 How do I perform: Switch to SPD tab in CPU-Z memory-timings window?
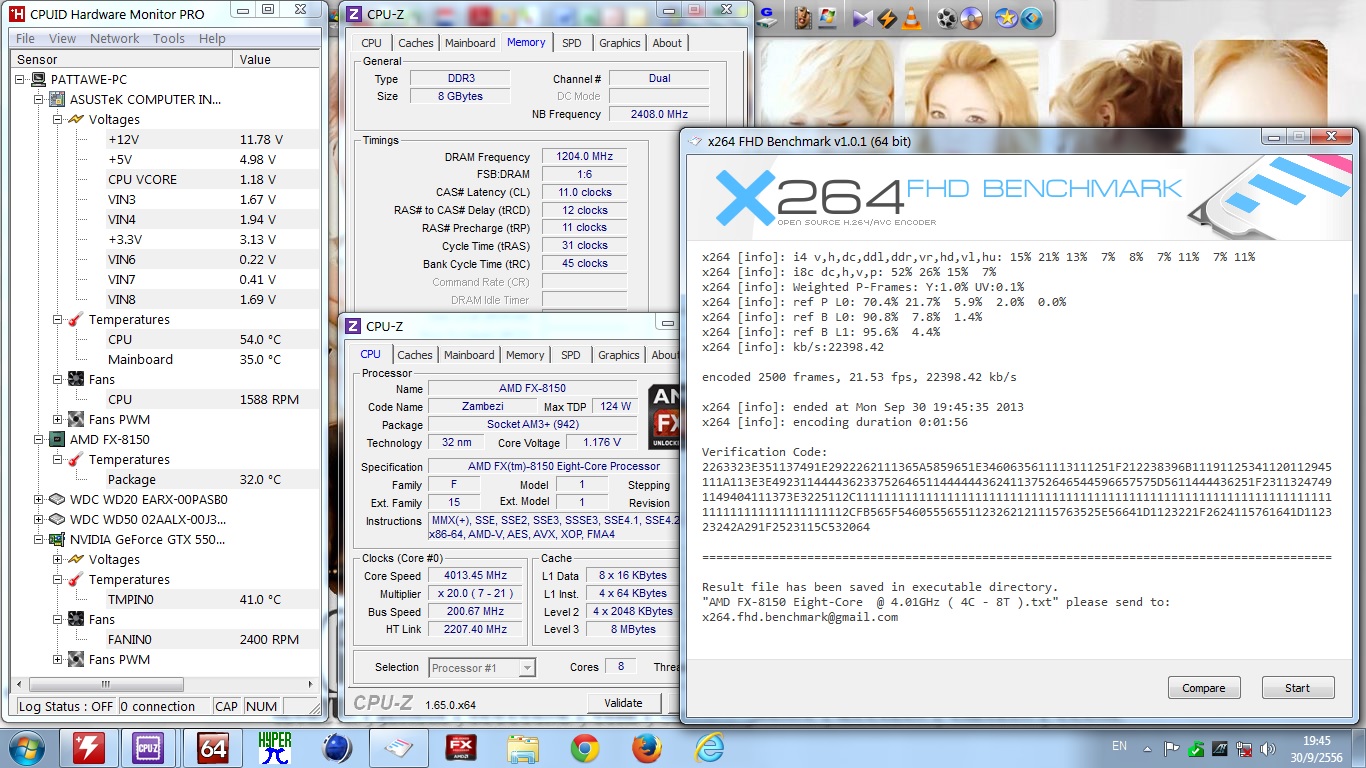(572, 43)
